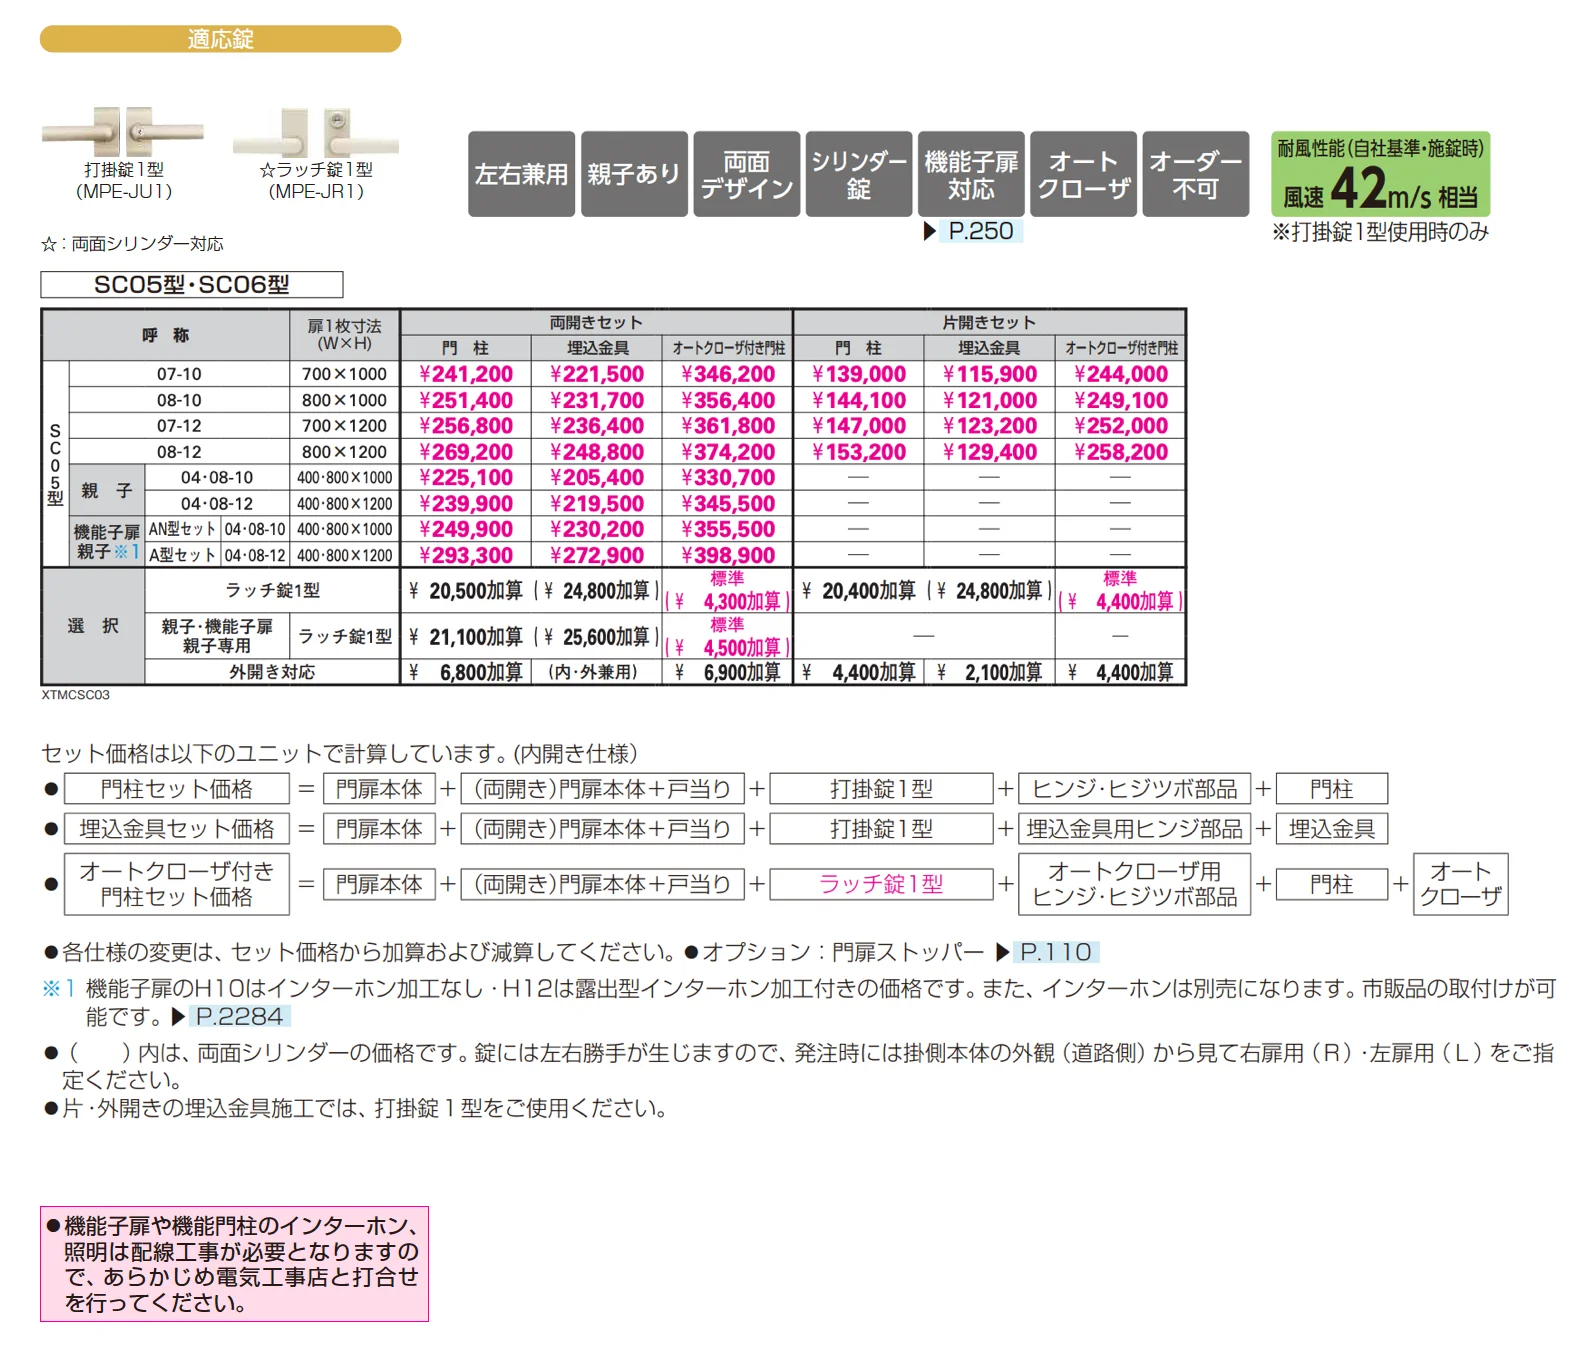The image size is (1578, 1362).
Task: Click price ¥398,900 in the table
Action: click(x=728, y=556)
